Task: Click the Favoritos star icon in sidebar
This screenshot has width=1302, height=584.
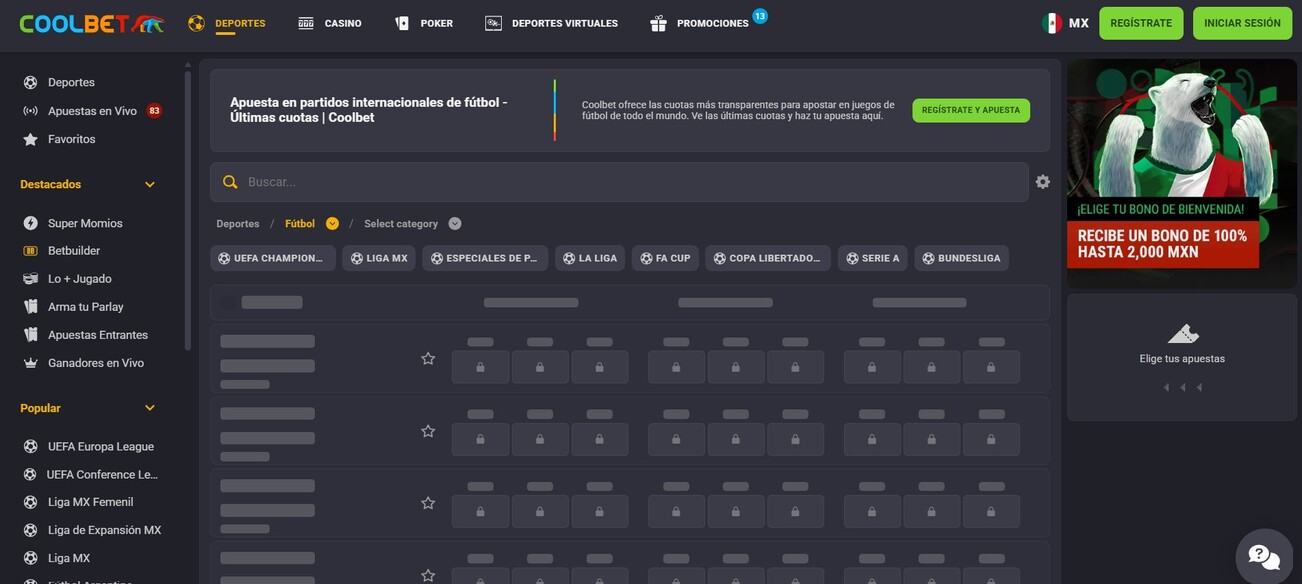Action: [x=31, y=139]
